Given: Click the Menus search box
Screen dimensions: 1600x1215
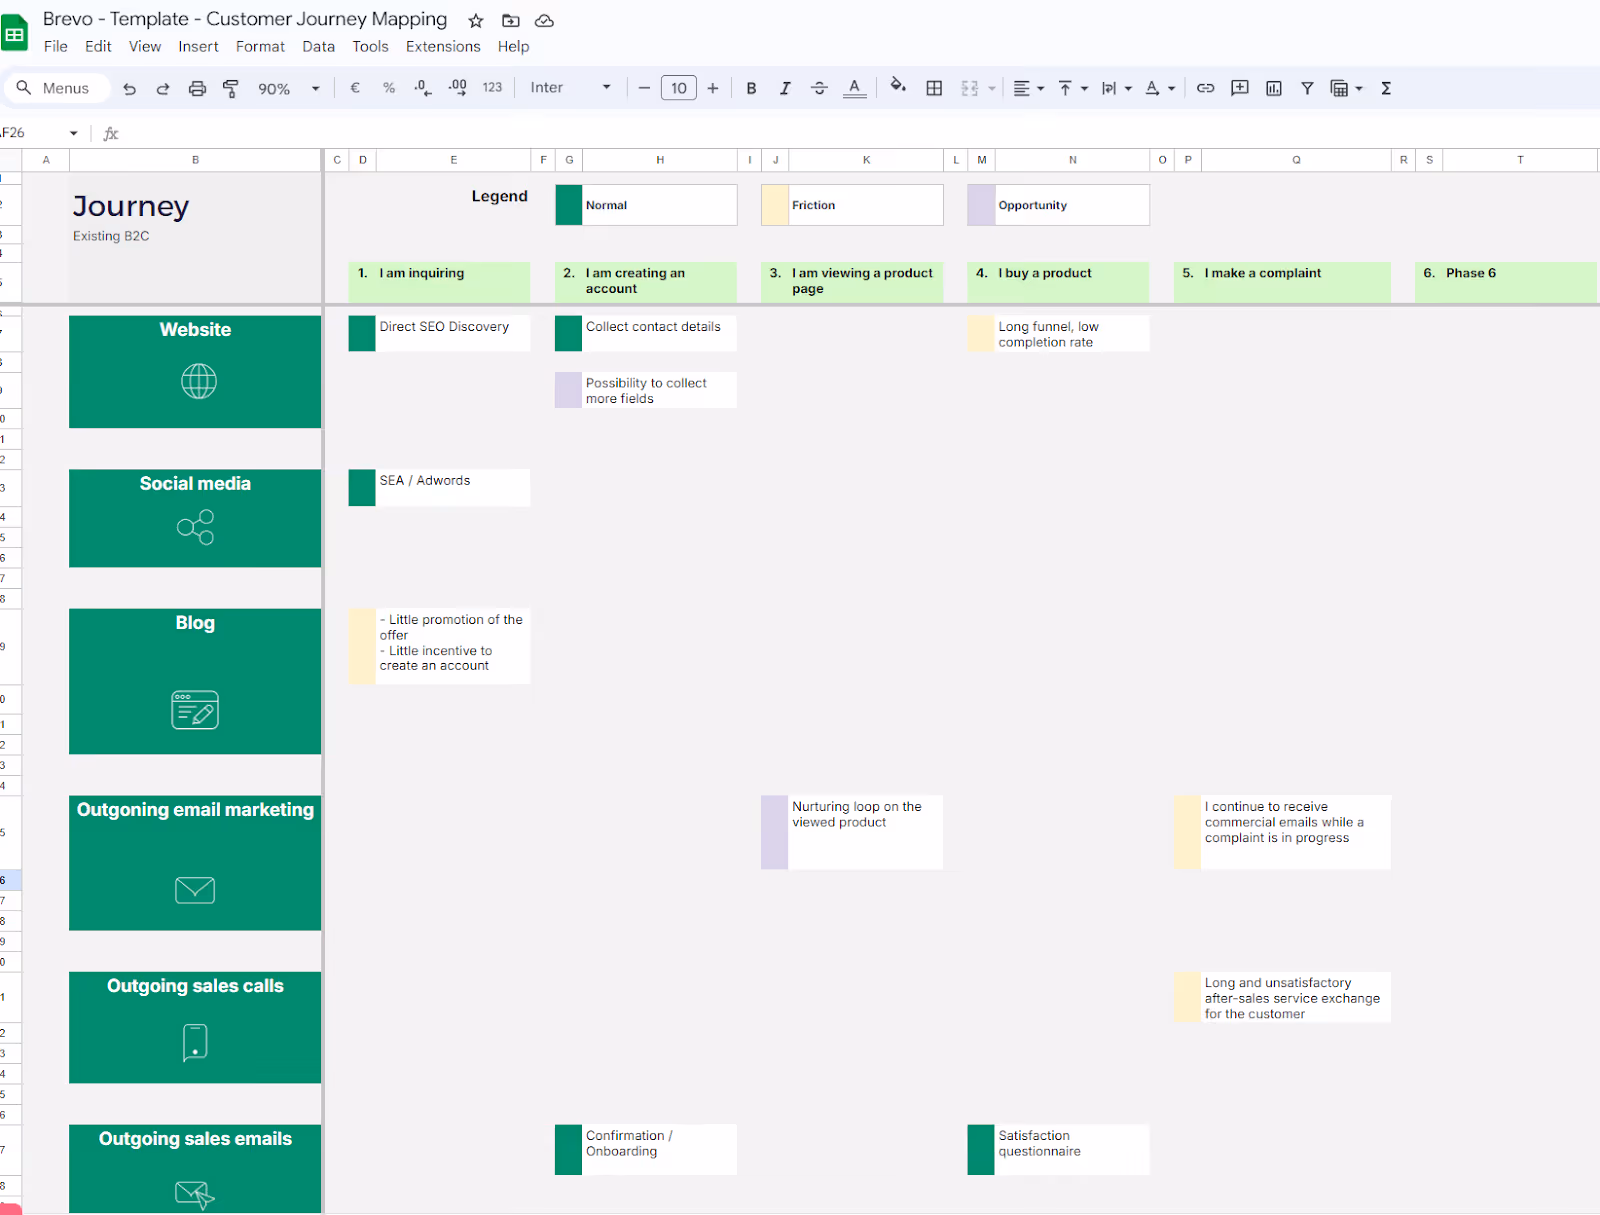Looking at the screenshot, I should (x=56, y=88).
